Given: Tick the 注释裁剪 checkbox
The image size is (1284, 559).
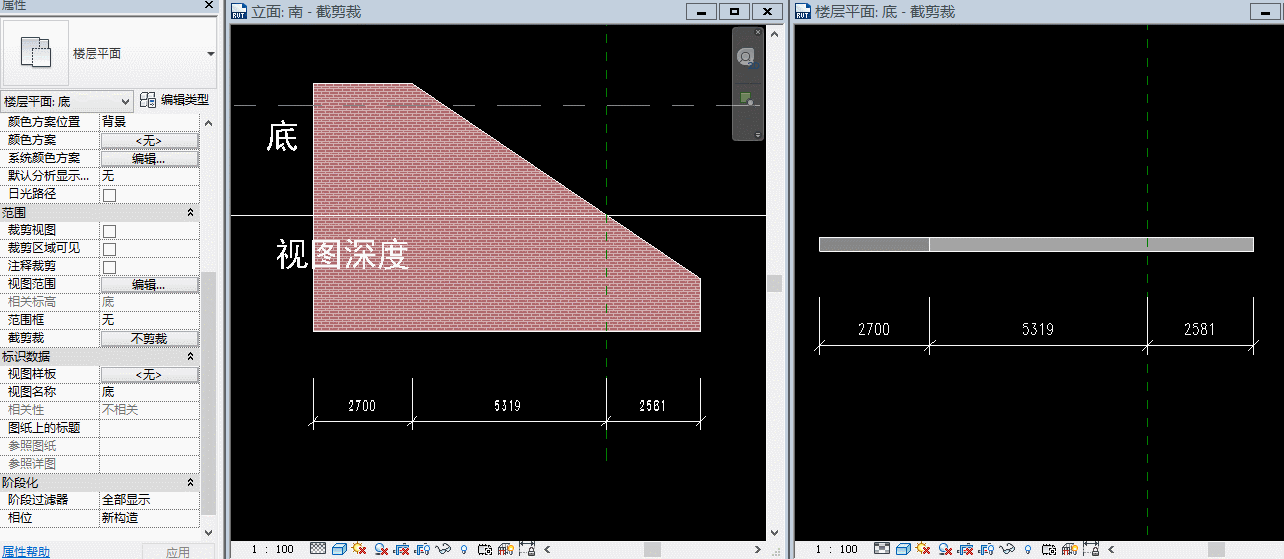Looking at the screenshot, I should click(109, 267).
